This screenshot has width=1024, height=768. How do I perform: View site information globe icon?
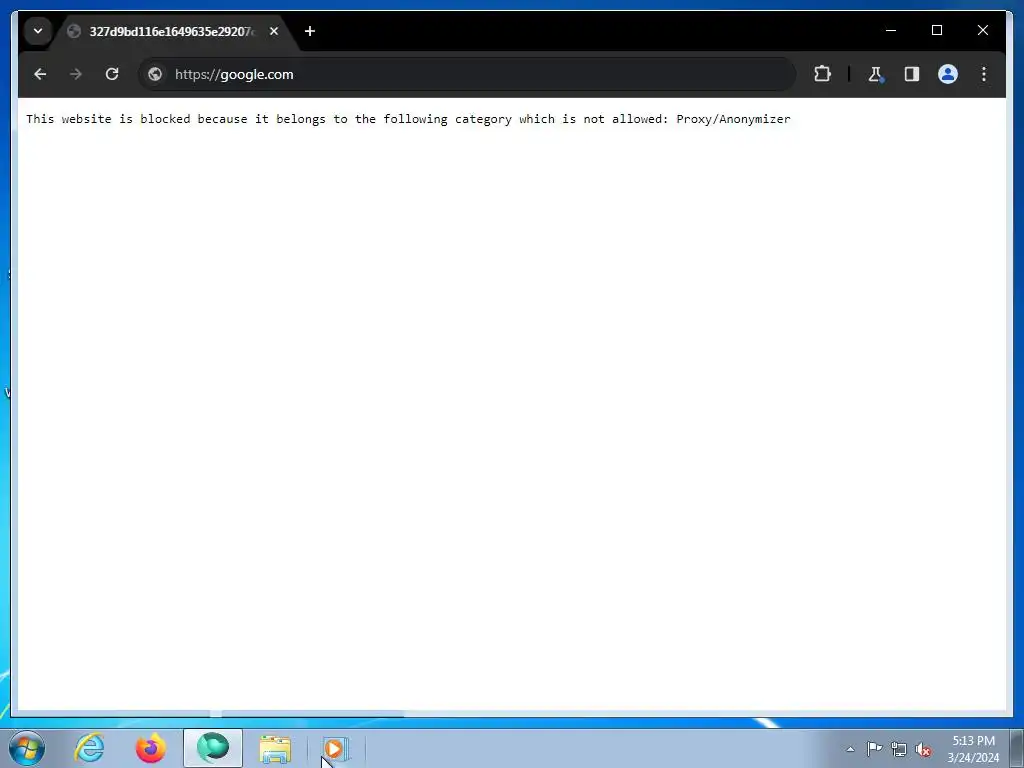click(155, 74)
